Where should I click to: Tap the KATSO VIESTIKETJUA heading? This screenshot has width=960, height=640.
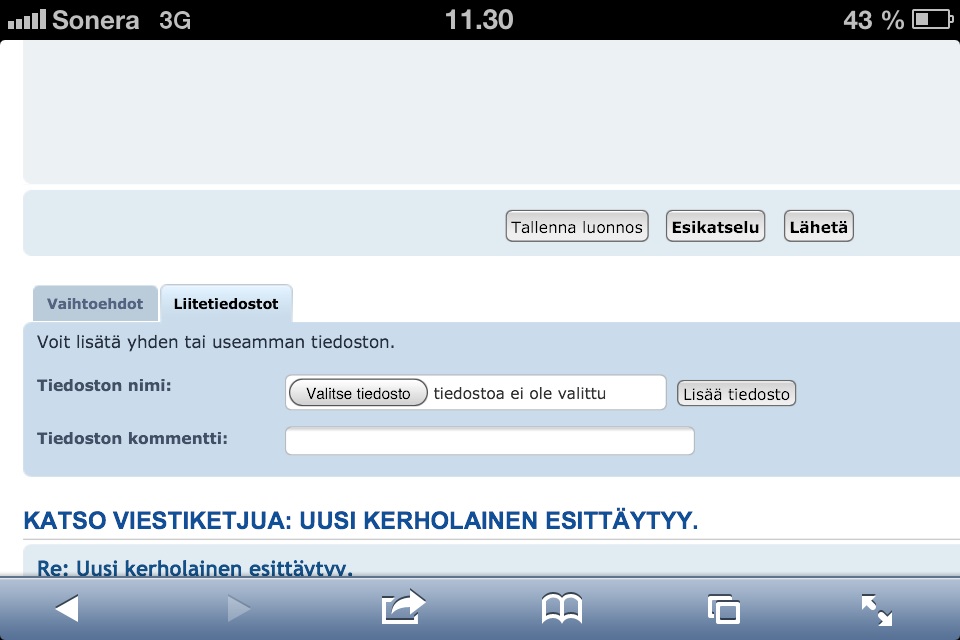[360, 520]
